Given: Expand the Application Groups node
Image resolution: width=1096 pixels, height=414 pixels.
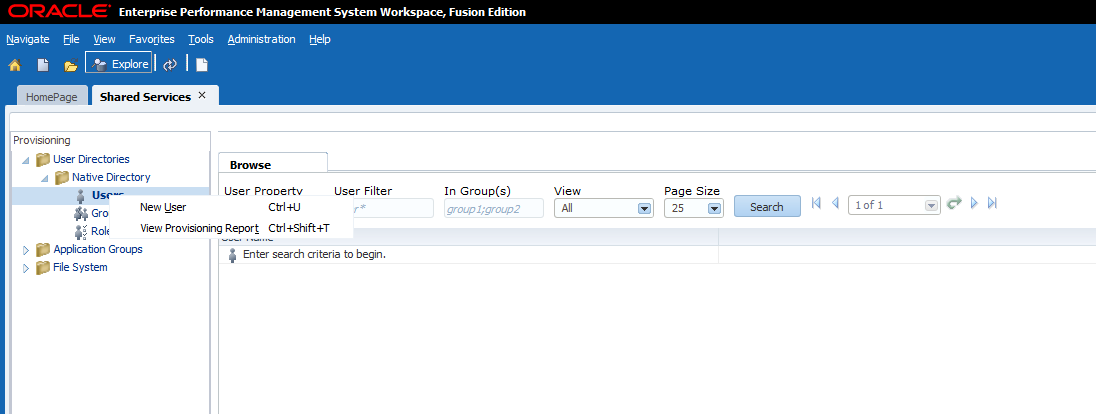Looking at the screenshot, I should pyautogui.click(x=26, y=250).
